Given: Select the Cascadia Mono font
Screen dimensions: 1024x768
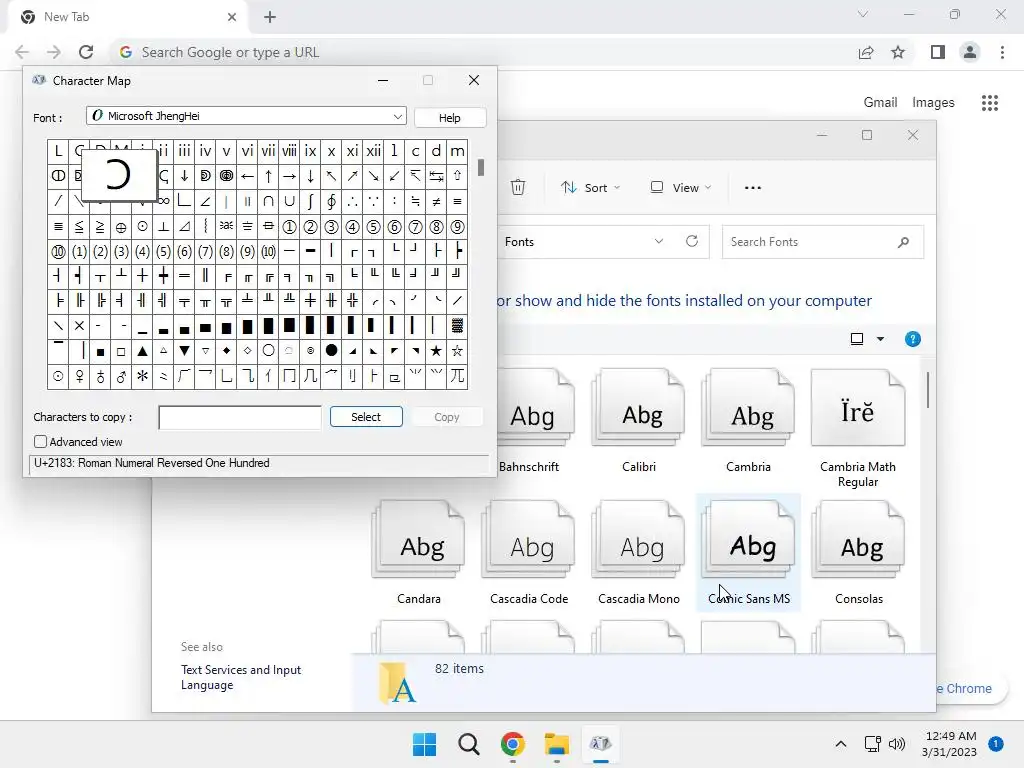Looking at the screenshot, I should pyautogui.click(x=639, y=553).
